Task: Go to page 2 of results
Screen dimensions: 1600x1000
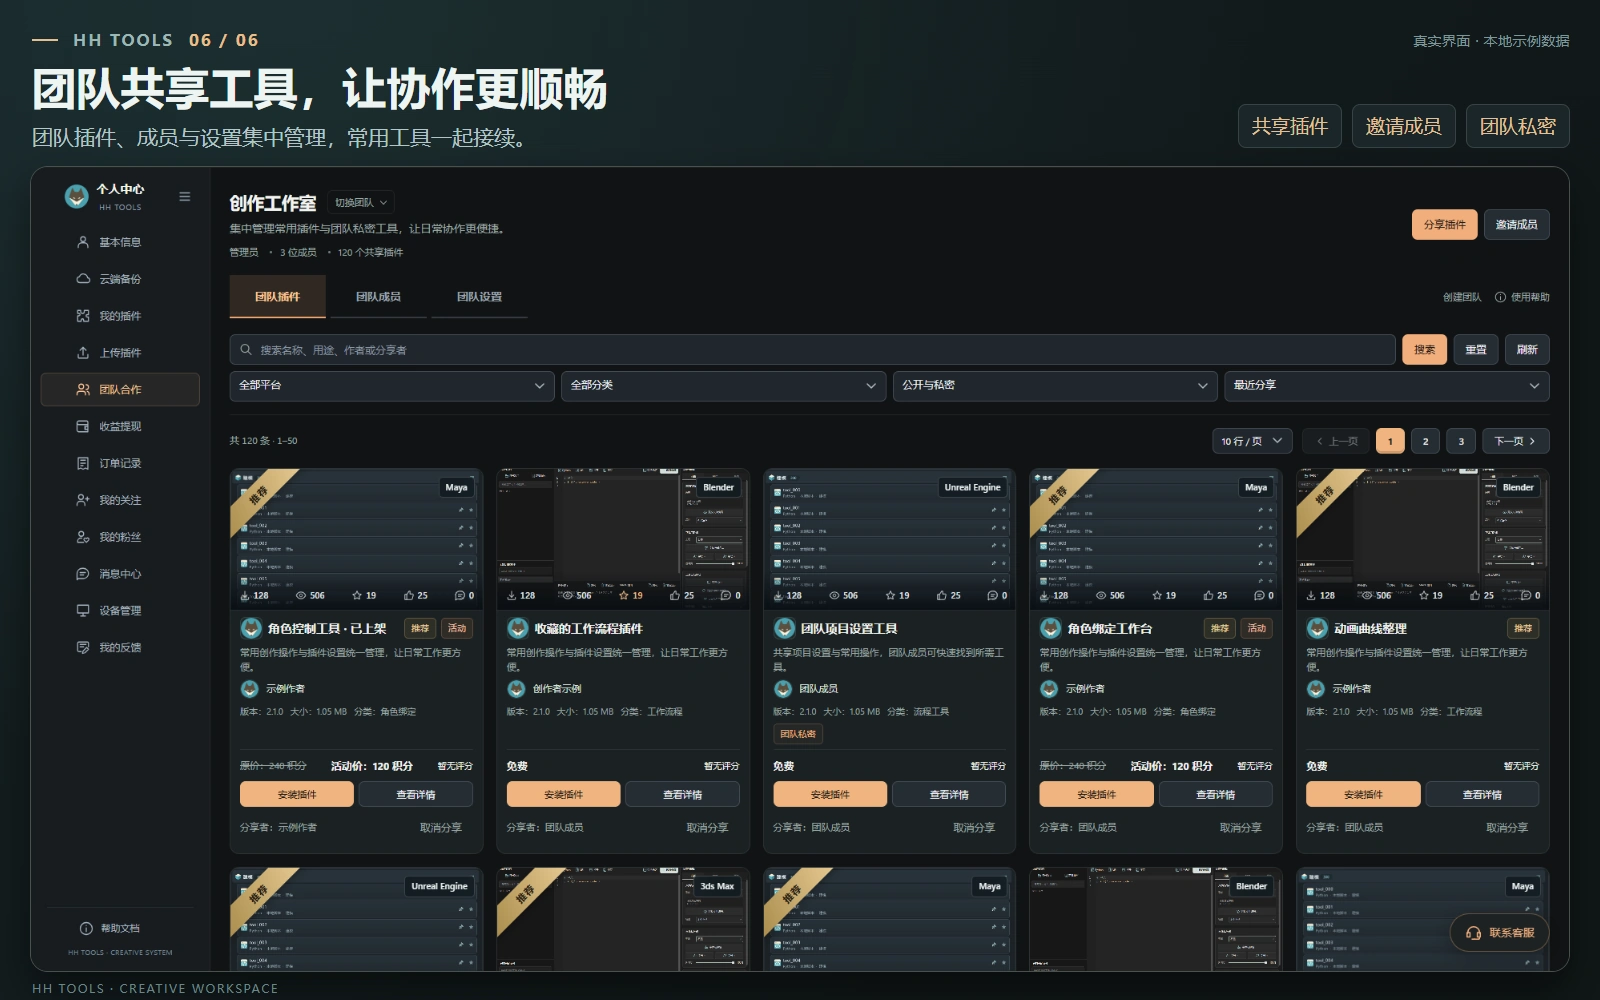Action: (x=1425, y=441)
